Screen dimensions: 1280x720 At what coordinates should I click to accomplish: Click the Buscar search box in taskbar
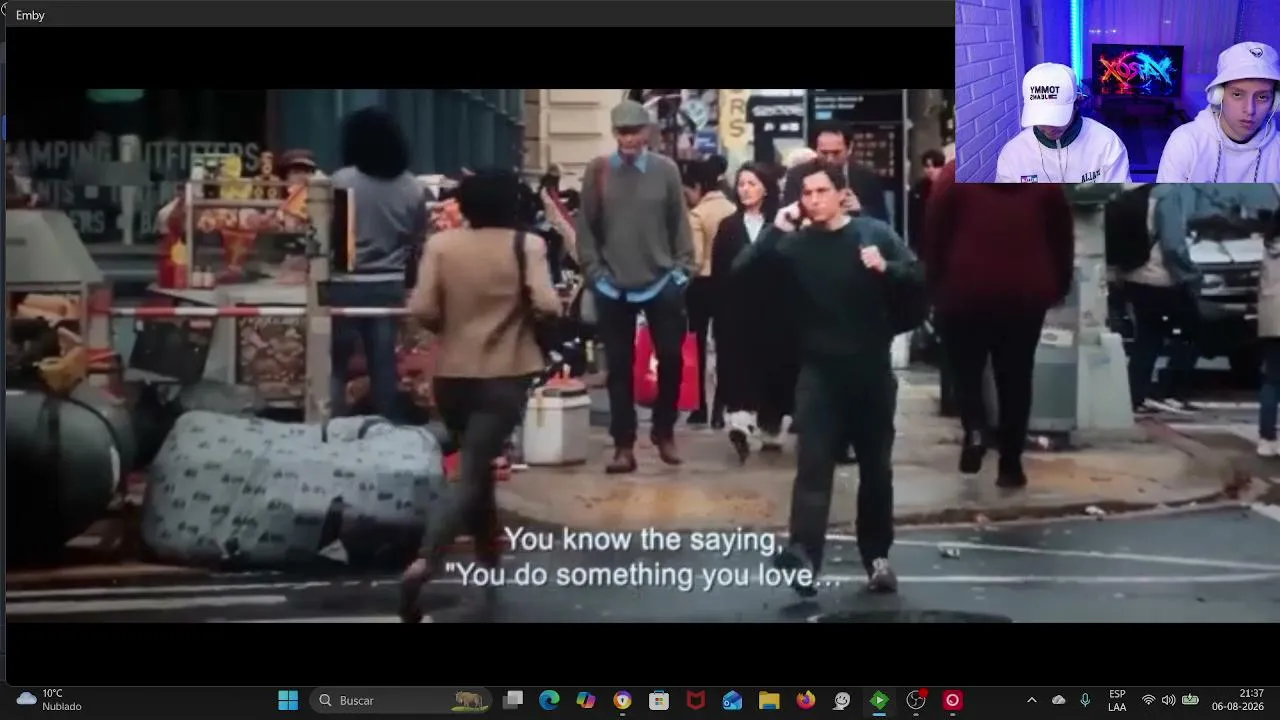coord(400,700)
